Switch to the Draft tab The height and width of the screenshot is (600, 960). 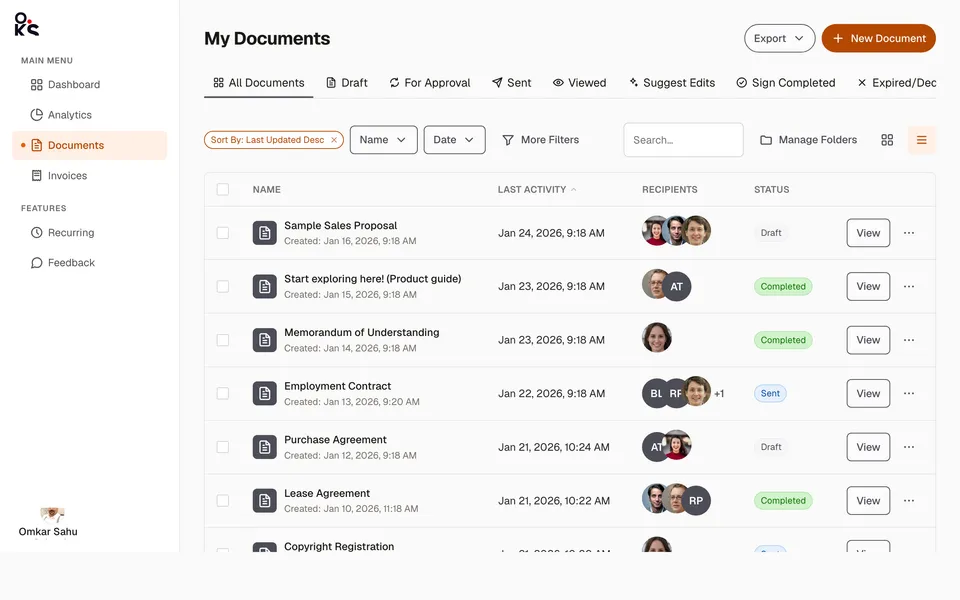click(347, 83)
